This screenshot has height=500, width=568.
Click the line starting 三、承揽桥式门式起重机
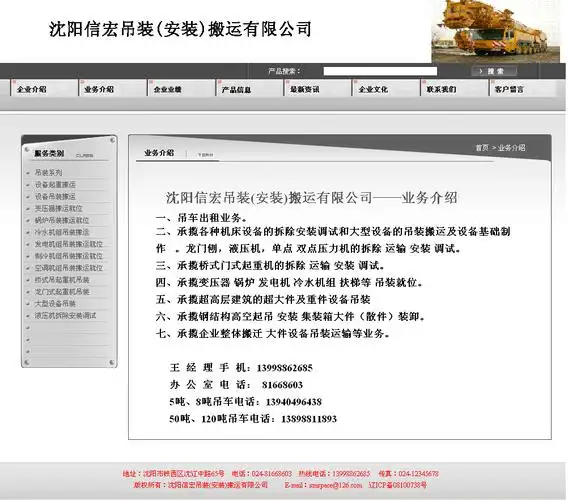pyautogui.click(x=270, y=266)
